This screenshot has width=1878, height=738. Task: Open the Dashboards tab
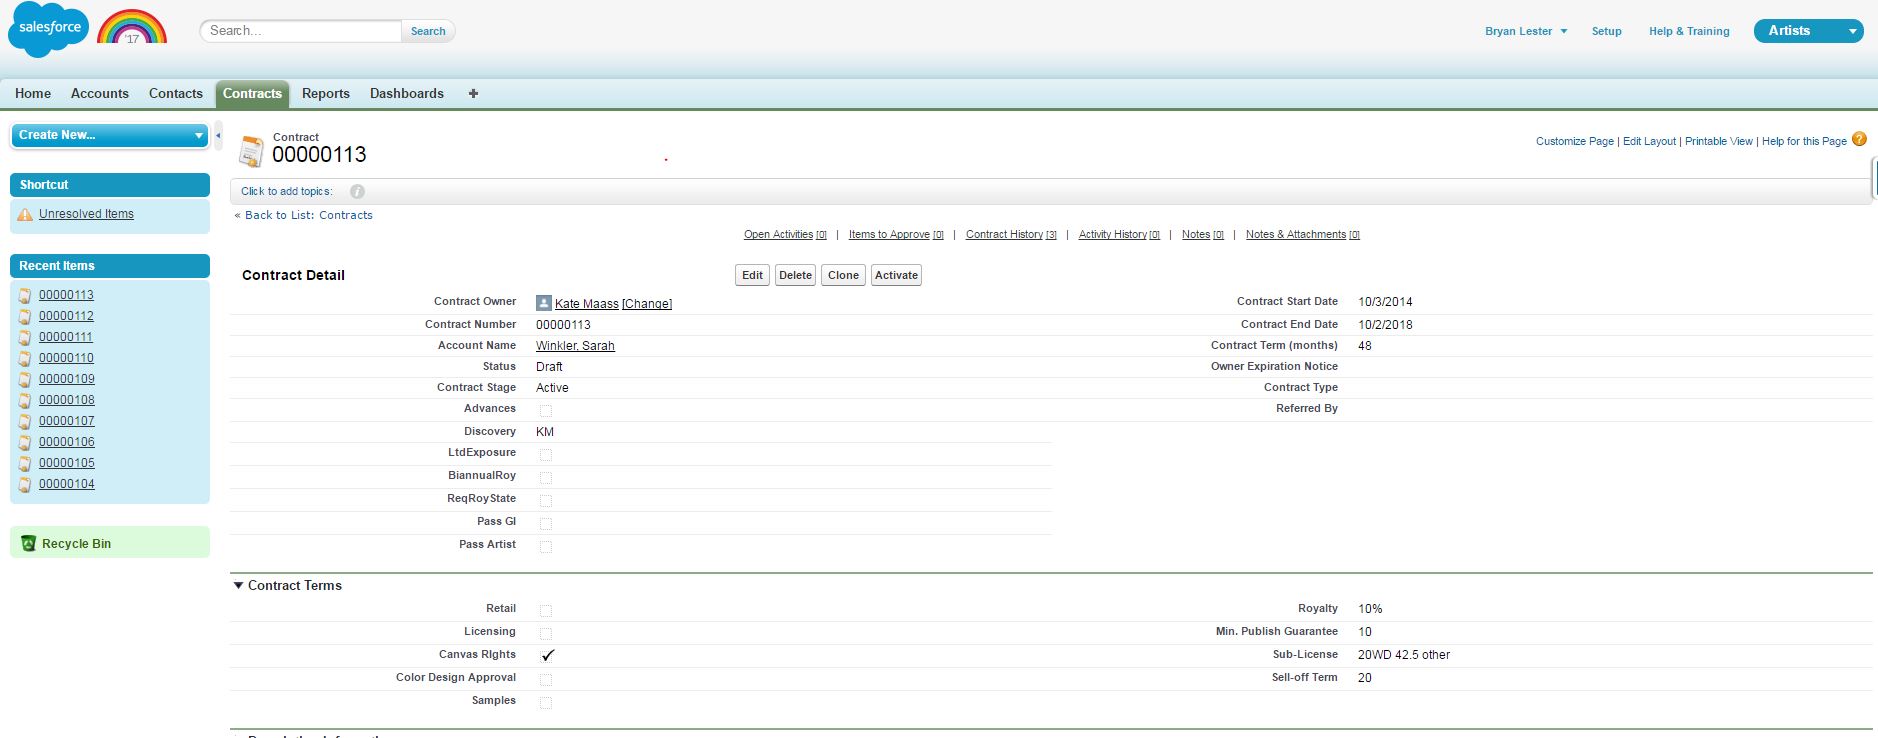(x=406, y=93)
